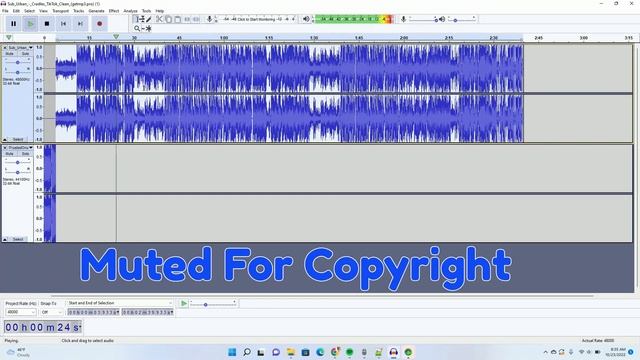Click the Trim audio icon
The image size is (640, 360).
[x=187, y=19]
